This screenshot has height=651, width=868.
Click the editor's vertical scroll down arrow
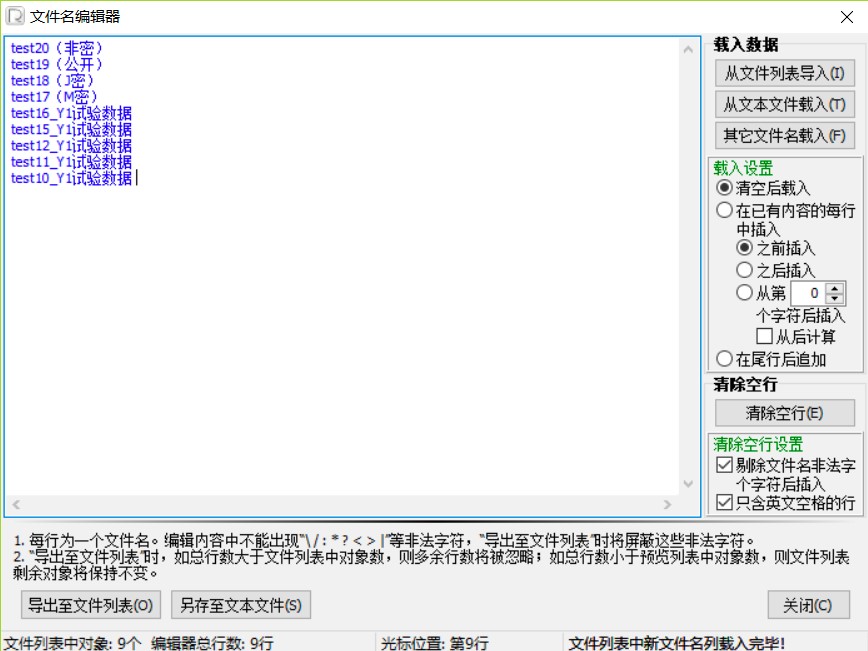pyautogui.click(x=688, y=484)
